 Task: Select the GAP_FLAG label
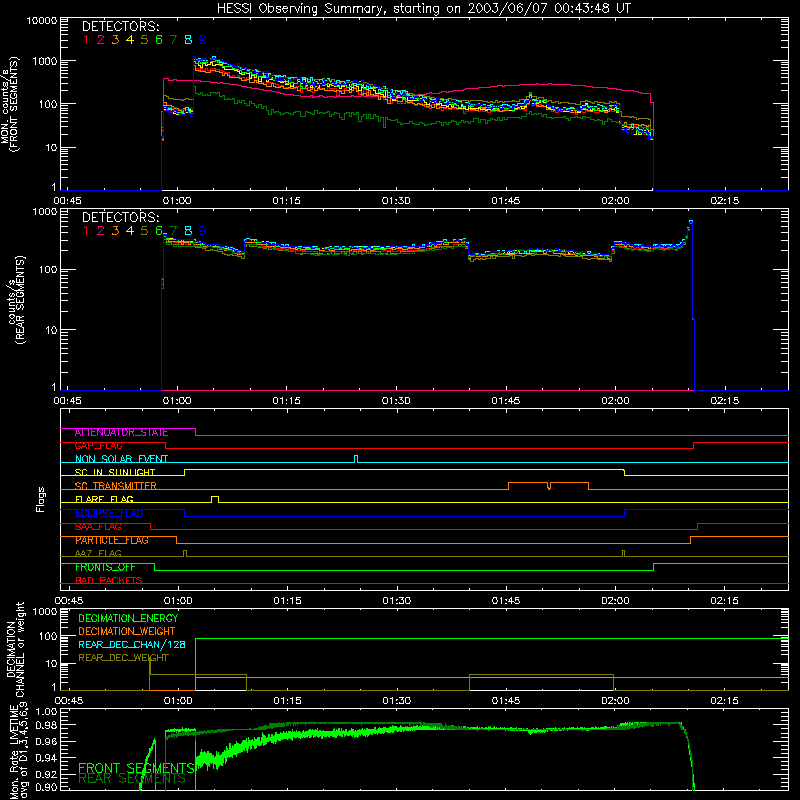(x=98, y=446)
